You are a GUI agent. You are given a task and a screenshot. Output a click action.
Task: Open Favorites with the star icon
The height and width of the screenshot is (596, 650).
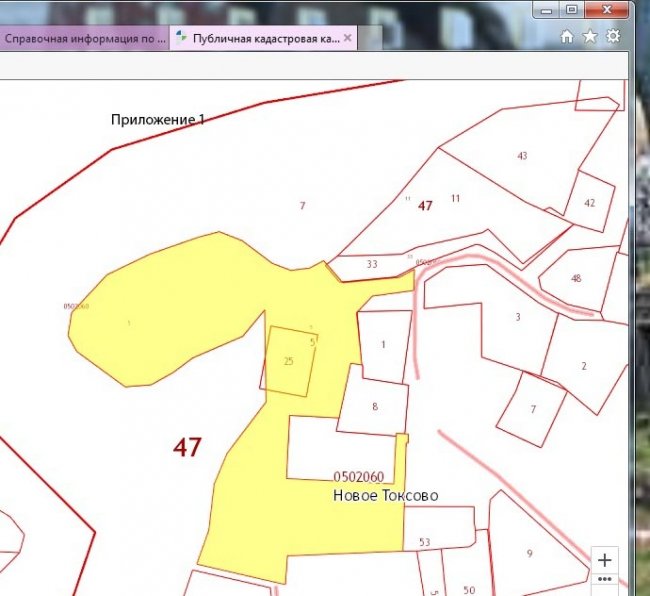point(590,36)
